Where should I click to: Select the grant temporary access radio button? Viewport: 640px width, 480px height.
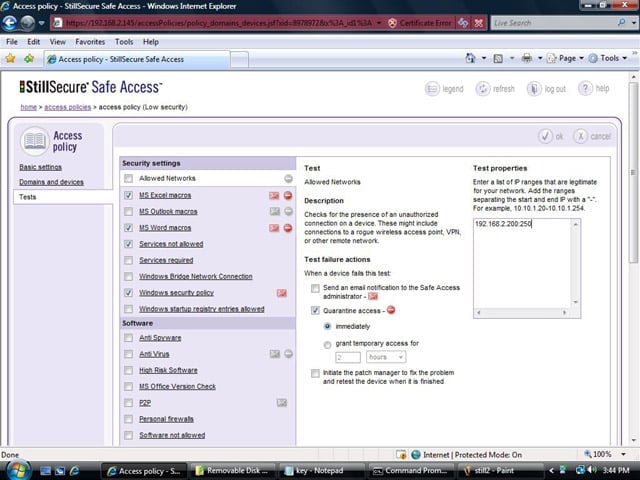point(327,345)
